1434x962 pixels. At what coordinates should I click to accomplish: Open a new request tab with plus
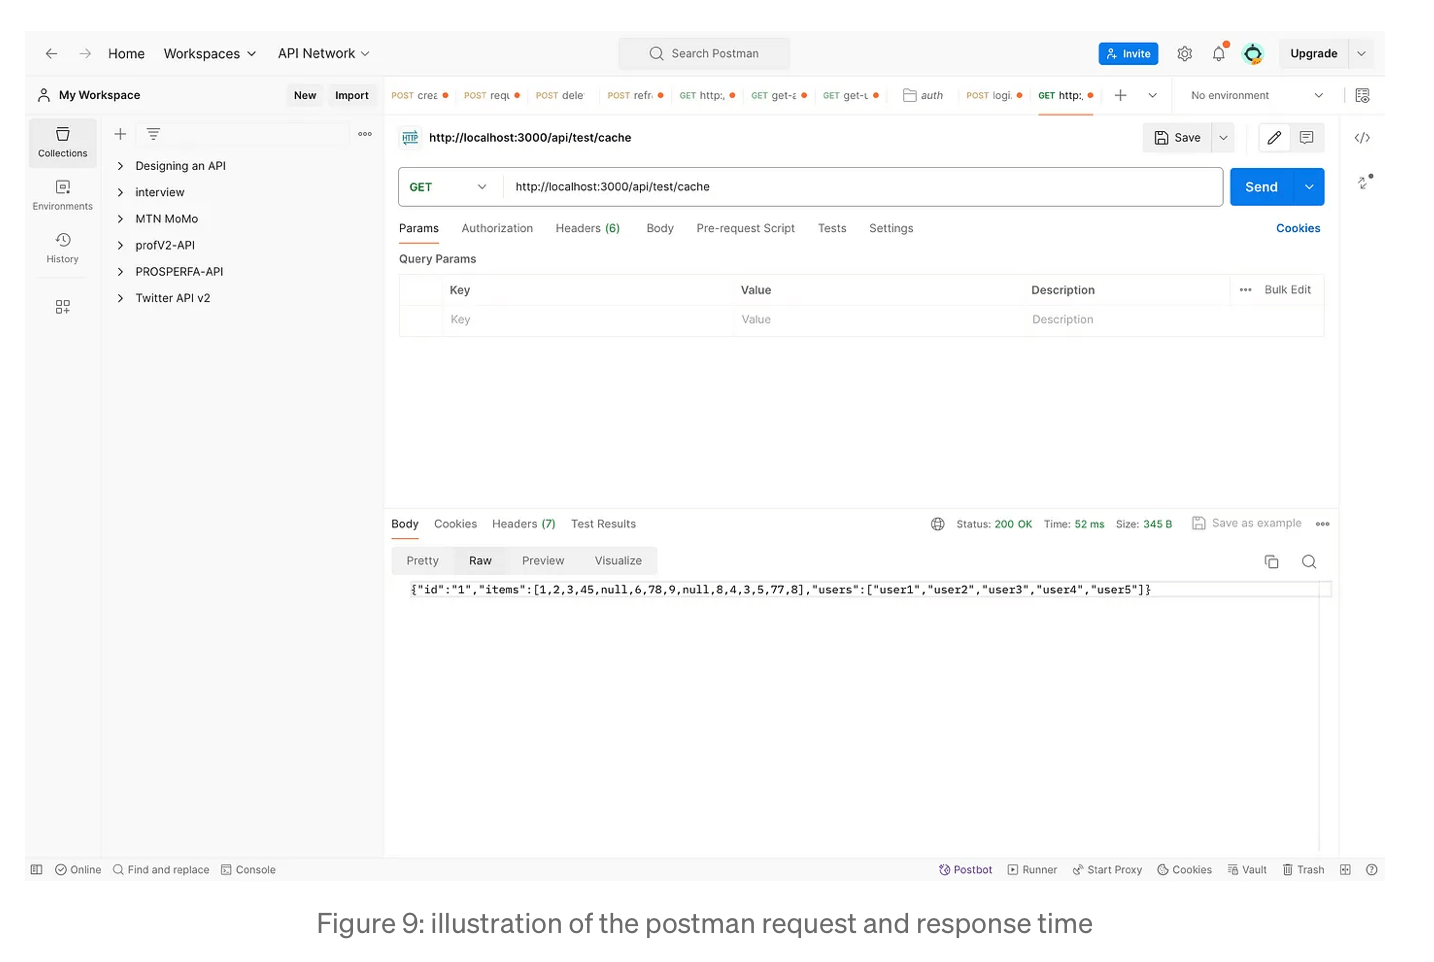coord(1121,96)
